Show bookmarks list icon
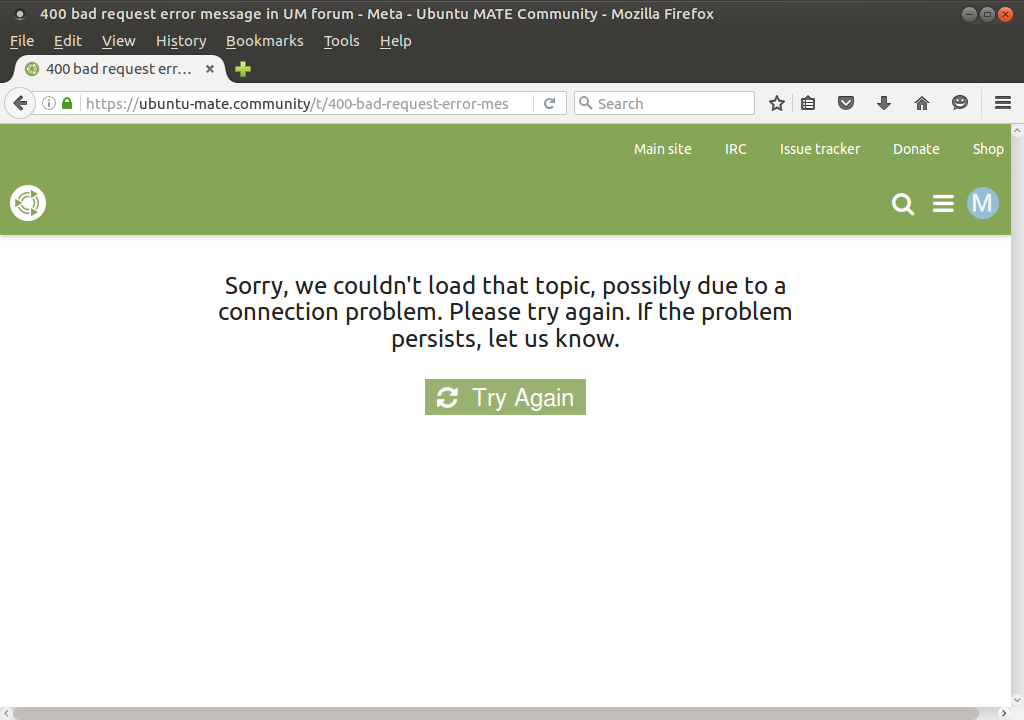The image size is (1024, 720). tap(808, 103)
